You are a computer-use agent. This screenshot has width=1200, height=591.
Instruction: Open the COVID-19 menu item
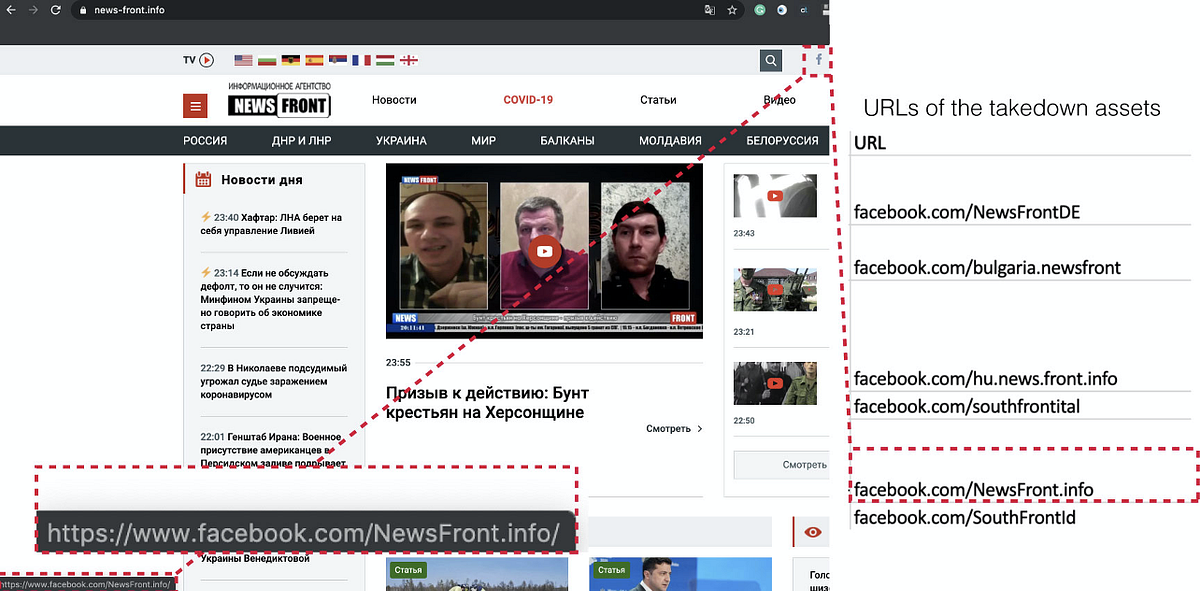pyautogui.click(x=528, y=100)
